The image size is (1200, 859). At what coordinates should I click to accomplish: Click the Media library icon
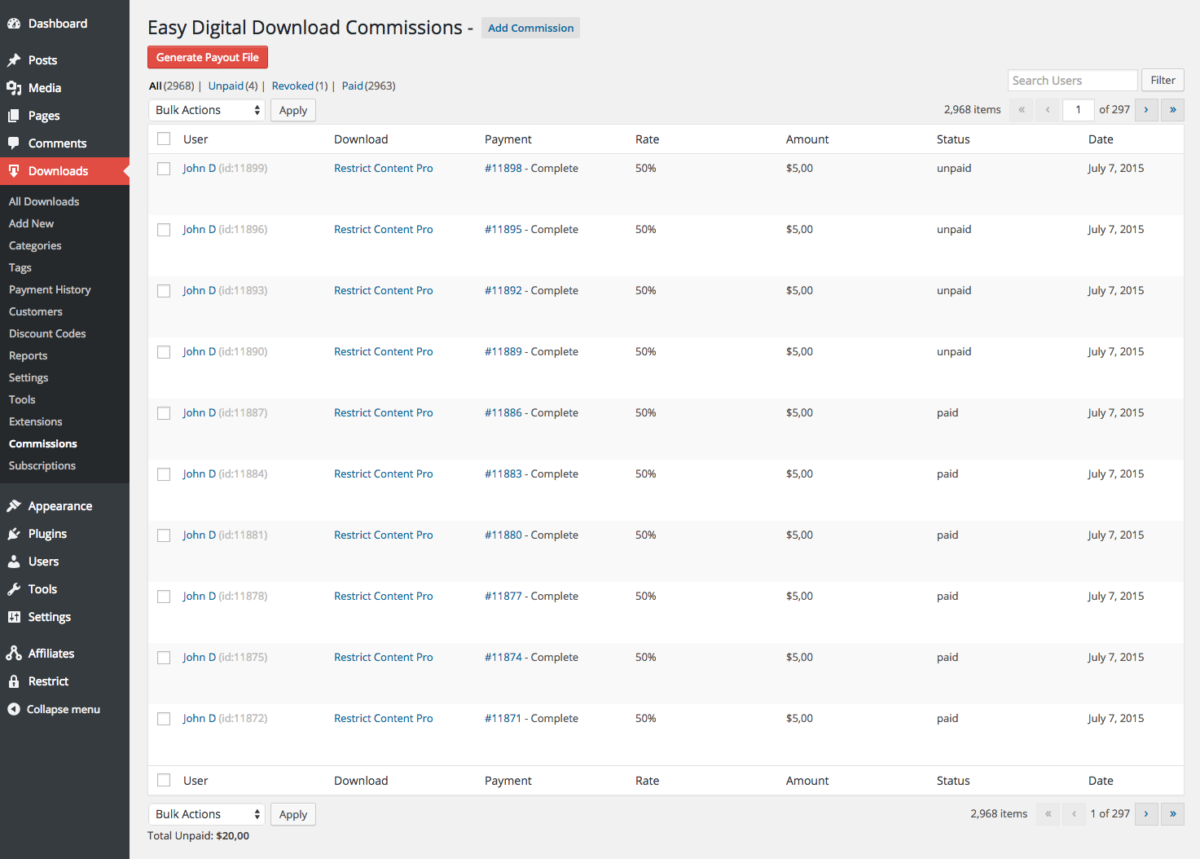tap(14, 88)
